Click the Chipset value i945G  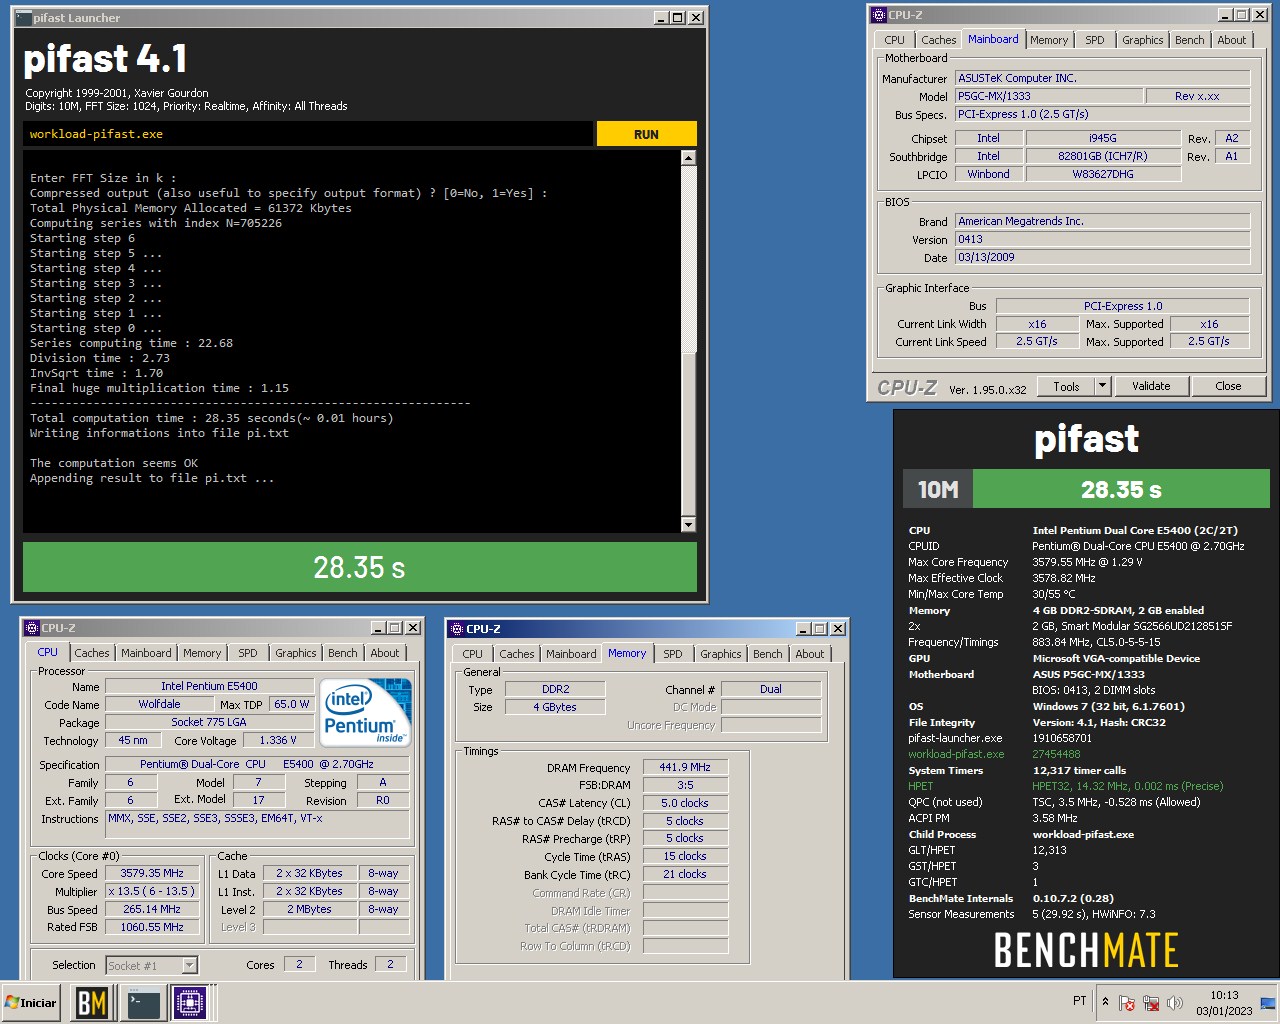[x=1103, y=138]
